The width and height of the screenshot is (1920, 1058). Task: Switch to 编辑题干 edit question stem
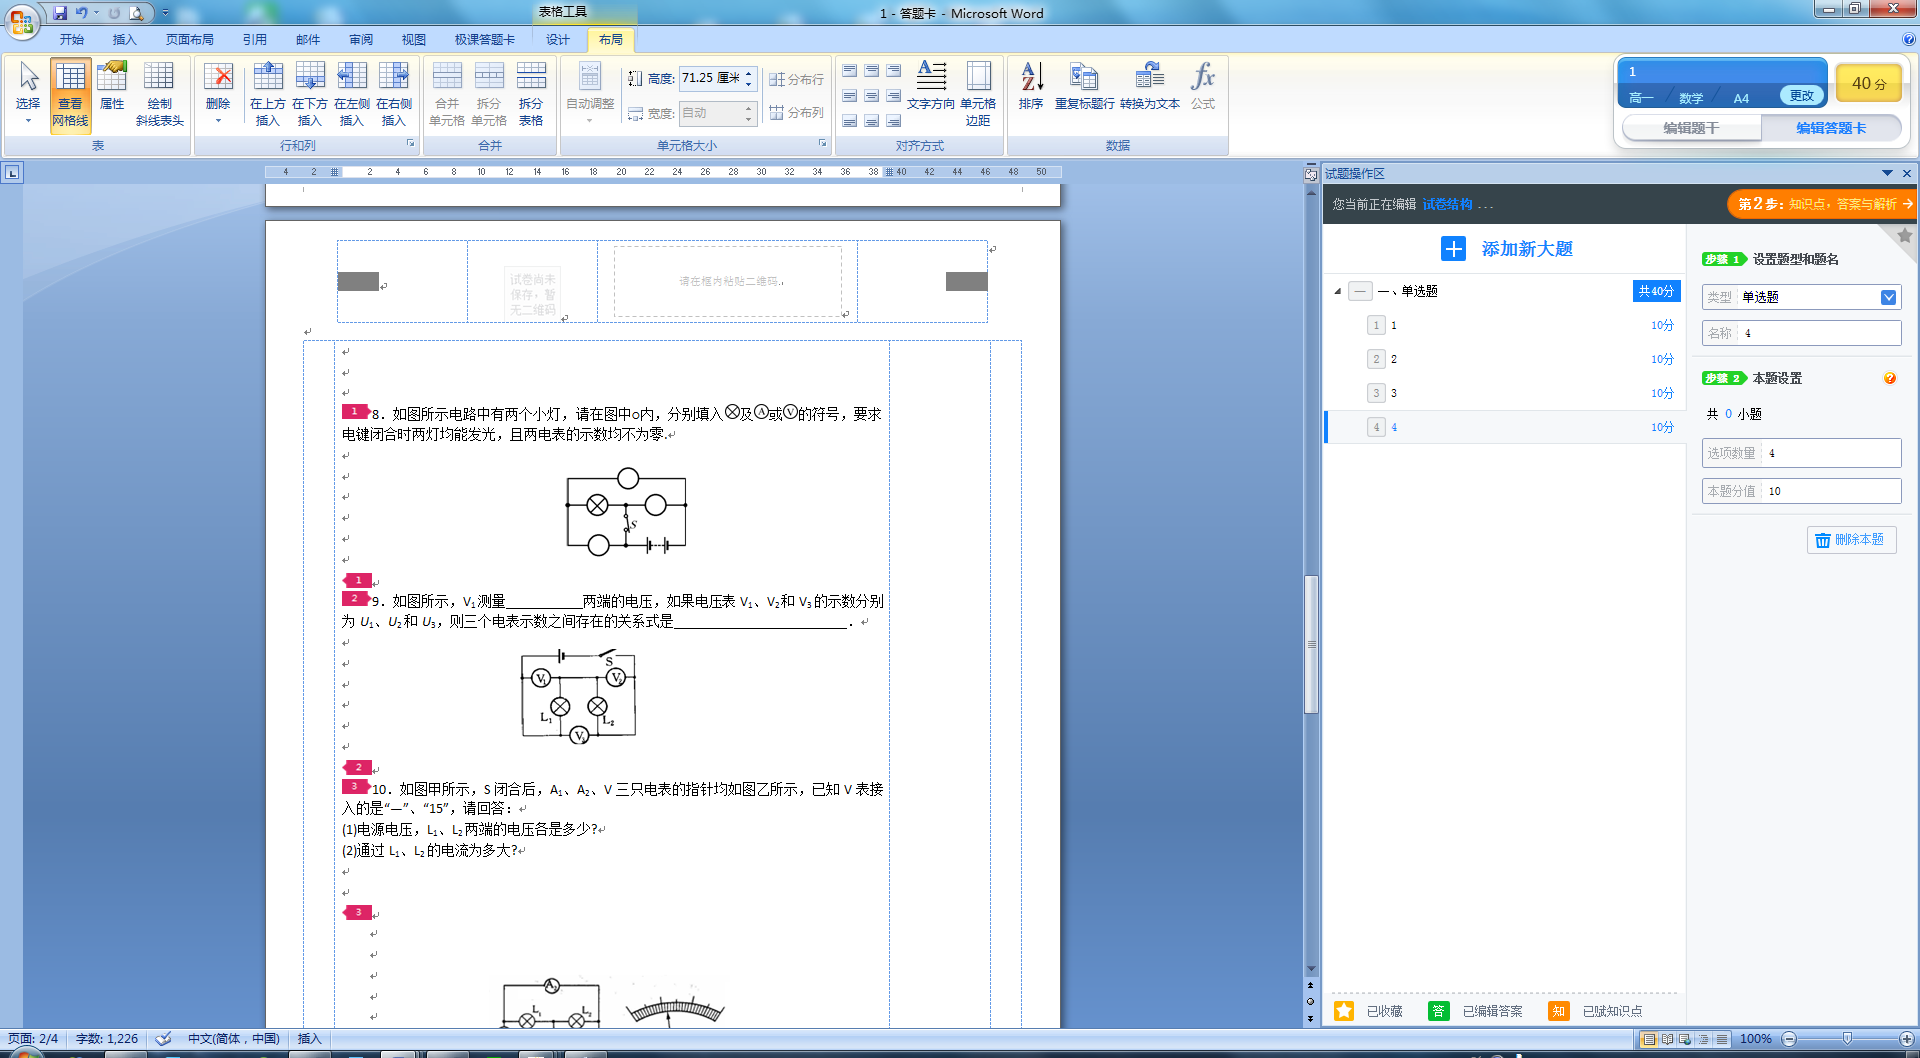pos(1691,128)
